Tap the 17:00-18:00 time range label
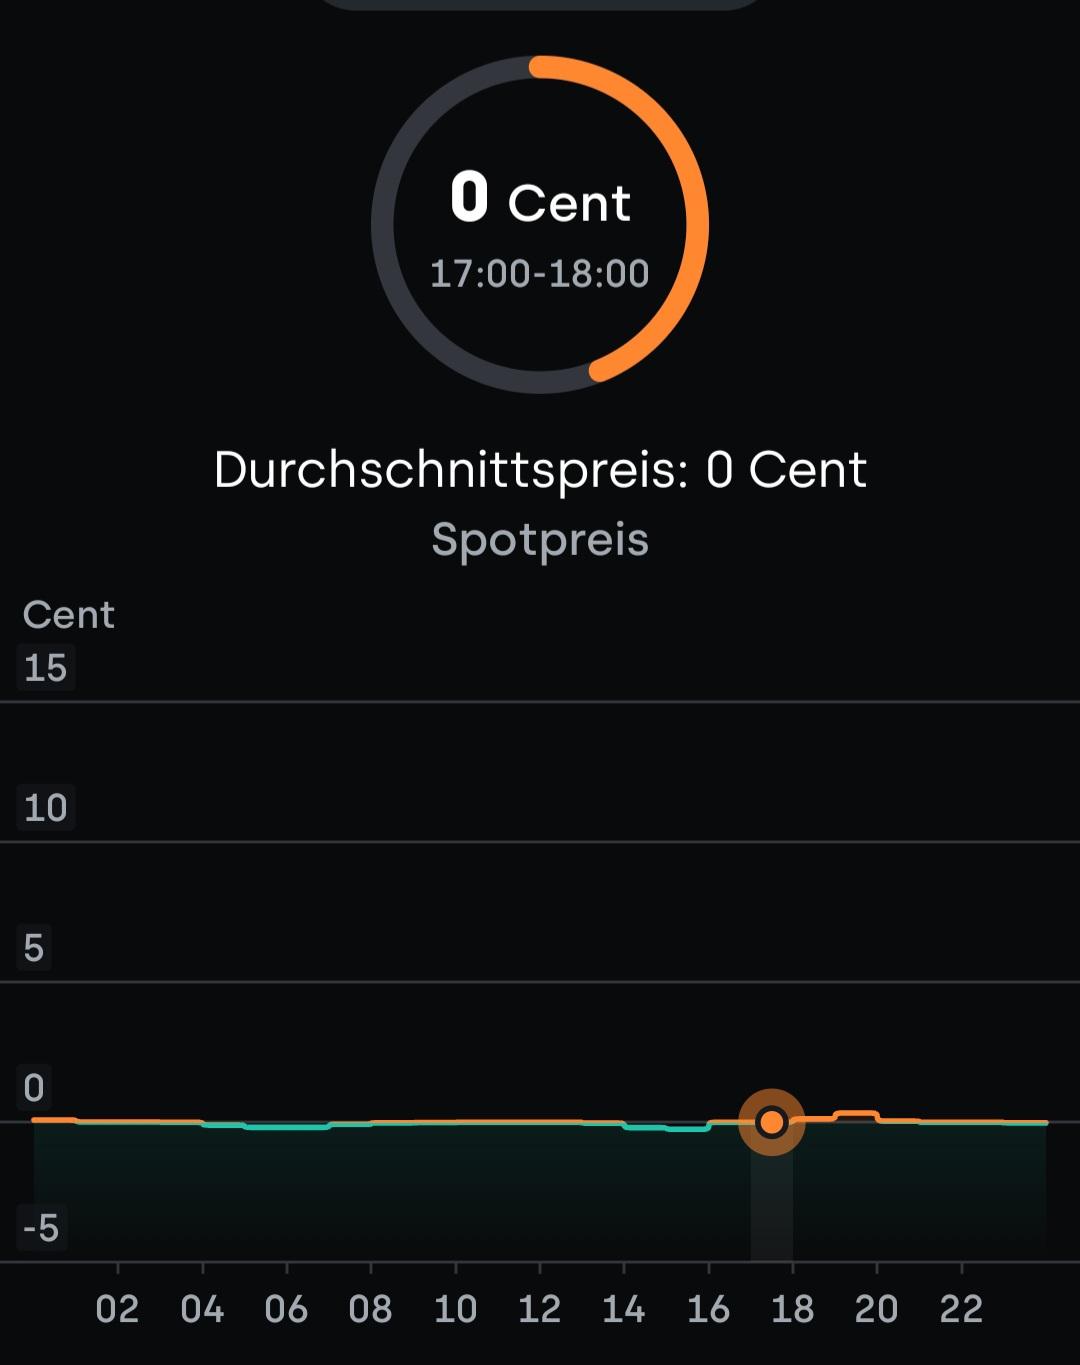The width and height of the screenshot is (1080, 1365). (540, 274)
